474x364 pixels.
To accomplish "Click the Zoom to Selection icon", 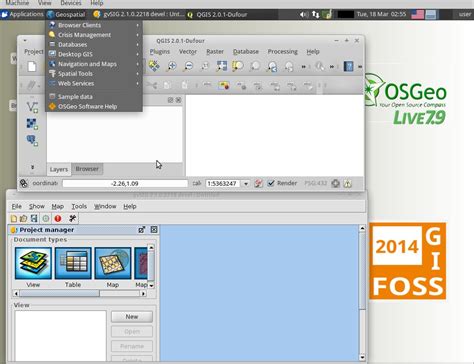I will point(238,66).
